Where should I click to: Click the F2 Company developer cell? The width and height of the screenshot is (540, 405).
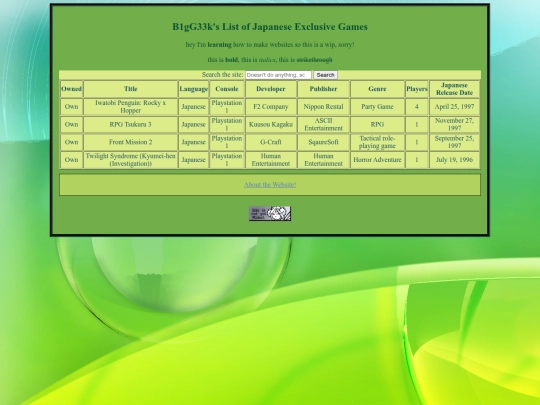point(271,107)
